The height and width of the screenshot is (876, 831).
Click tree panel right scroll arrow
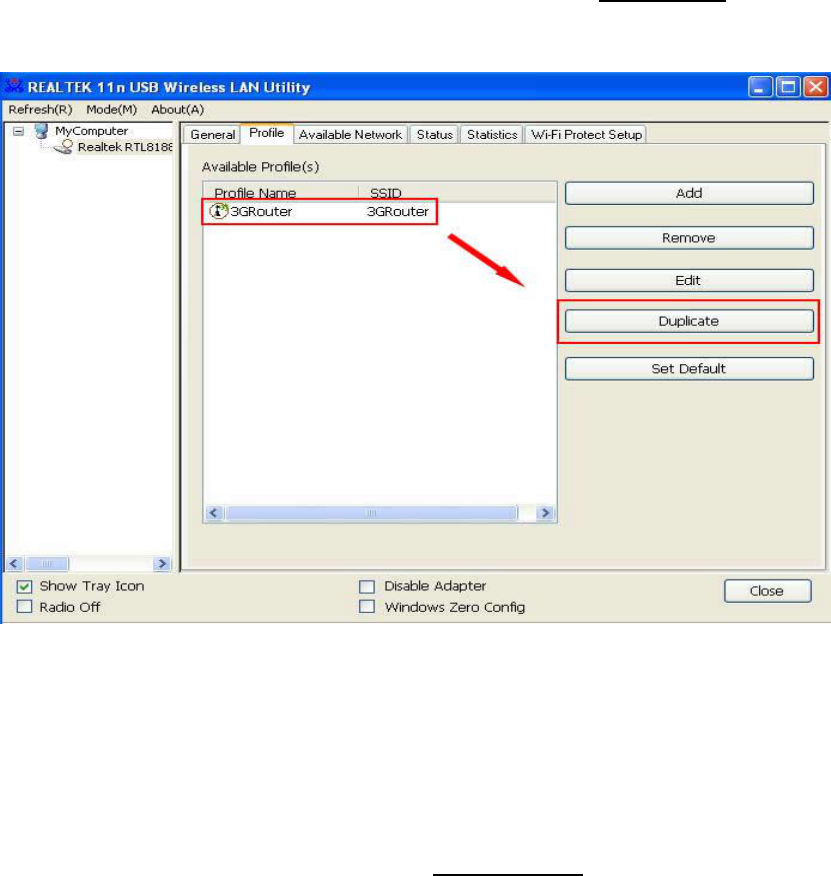[162, 564]
